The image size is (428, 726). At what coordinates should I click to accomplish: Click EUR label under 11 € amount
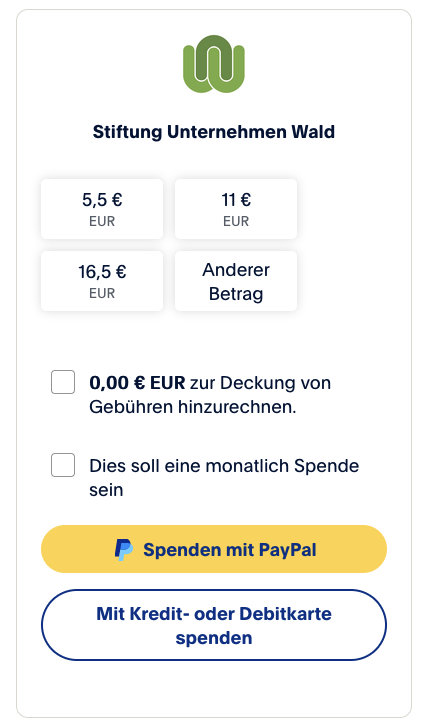236,221
